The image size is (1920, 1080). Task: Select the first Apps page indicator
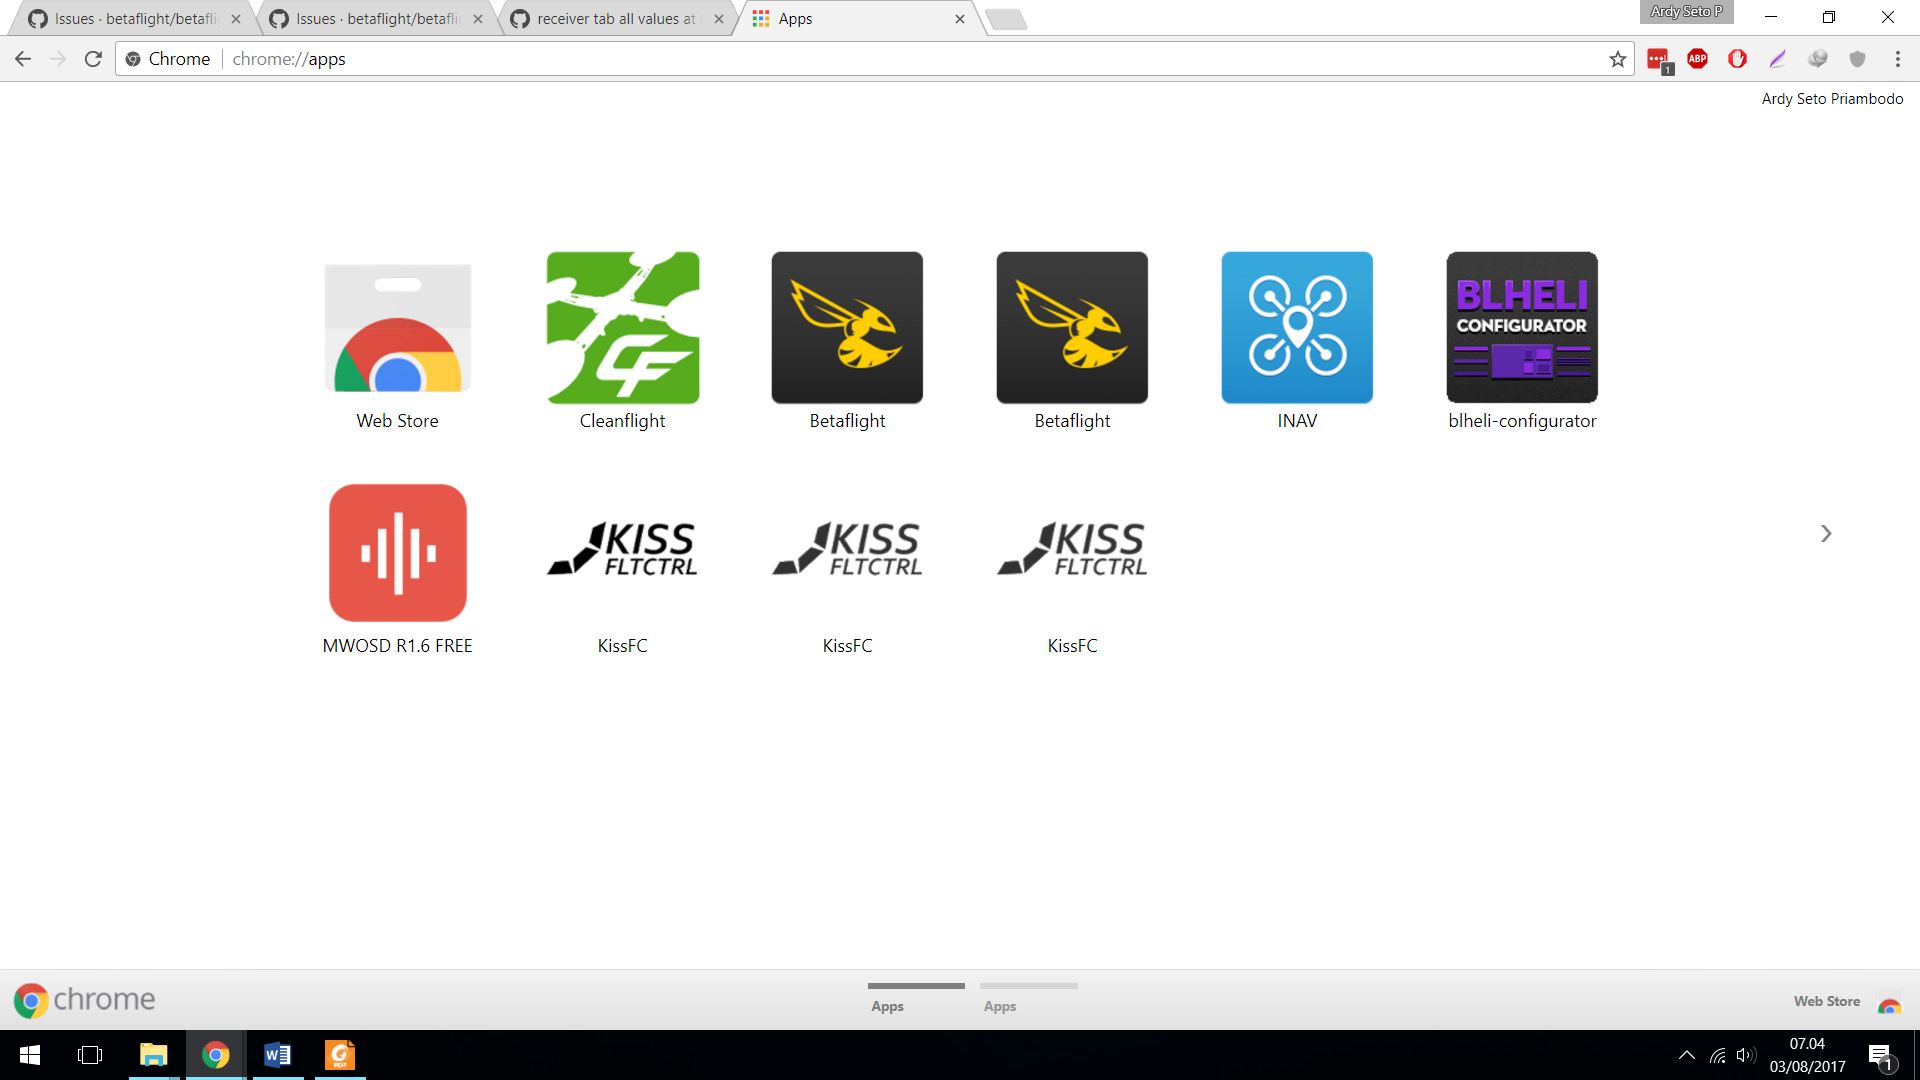click(916, 998)
